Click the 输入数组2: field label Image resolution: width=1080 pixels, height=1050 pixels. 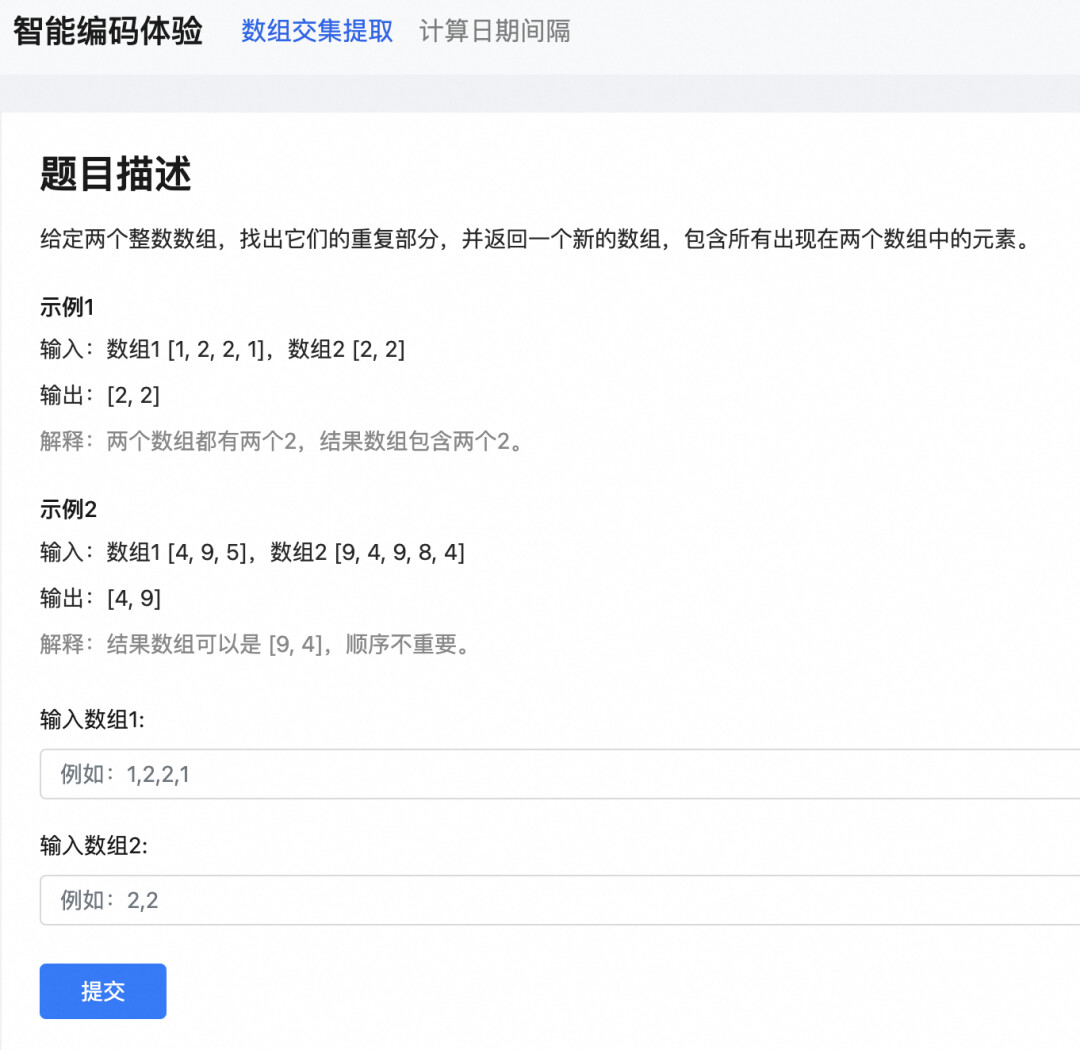[x=93, y=846]
